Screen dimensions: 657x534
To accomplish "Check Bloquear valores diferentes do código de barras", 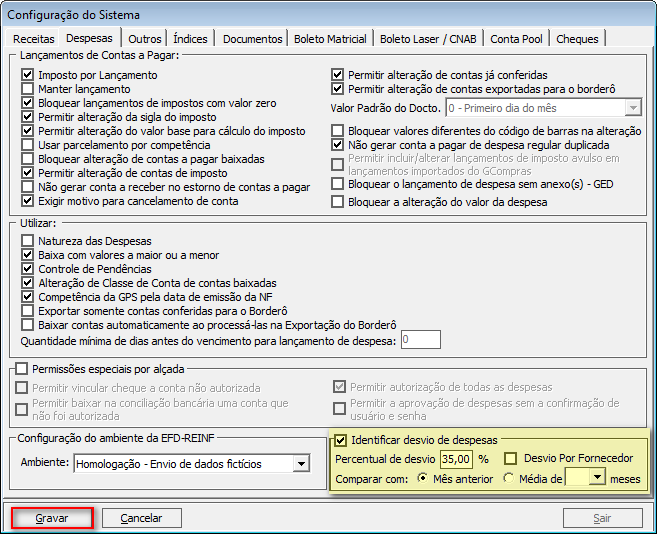I will point(337,131).
